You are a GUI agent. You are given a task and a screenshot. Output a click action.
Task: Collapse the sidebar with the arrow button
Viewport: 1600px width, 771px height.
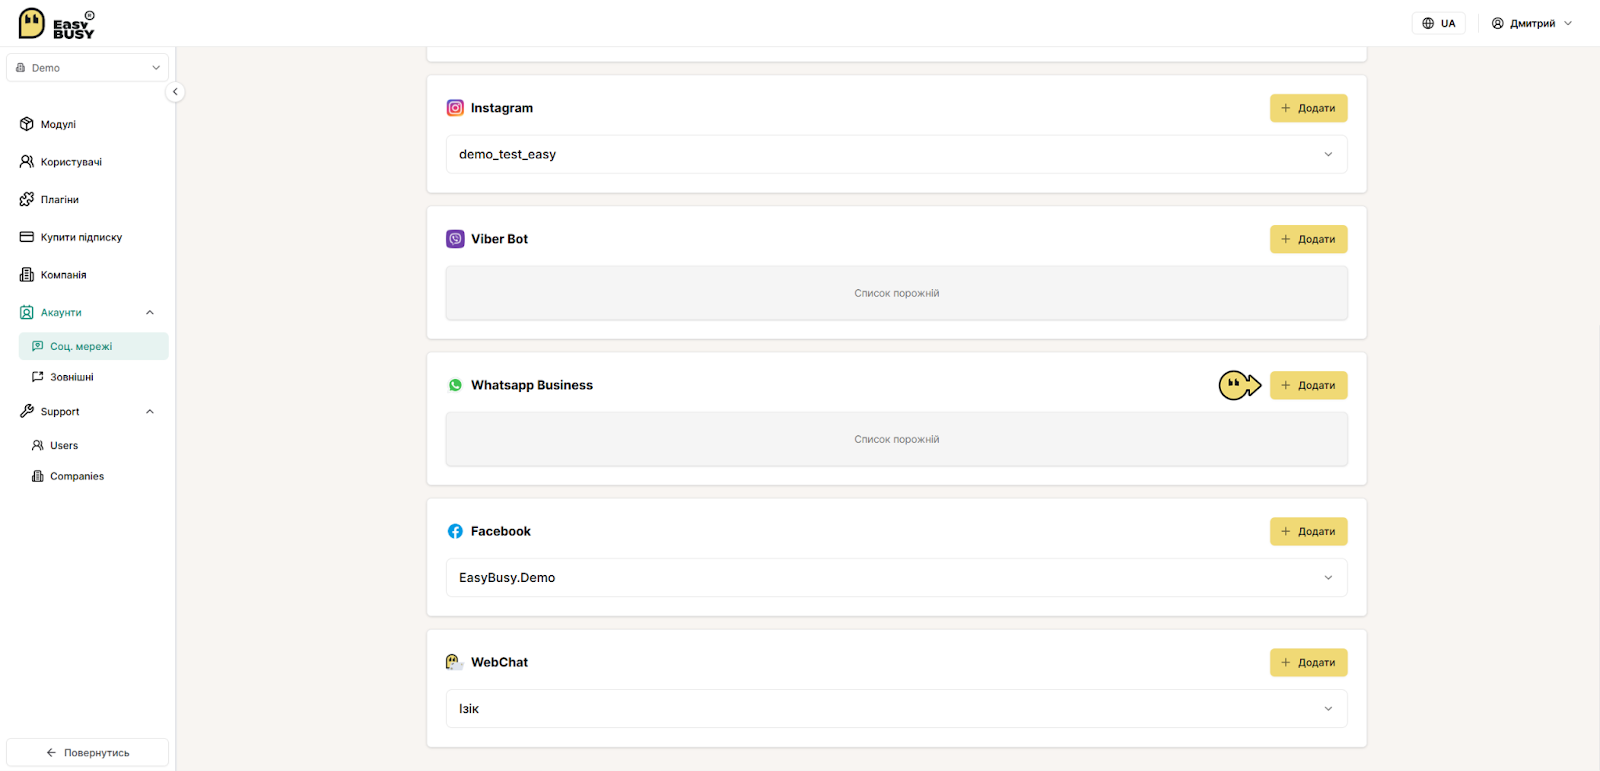coord(175,92)
